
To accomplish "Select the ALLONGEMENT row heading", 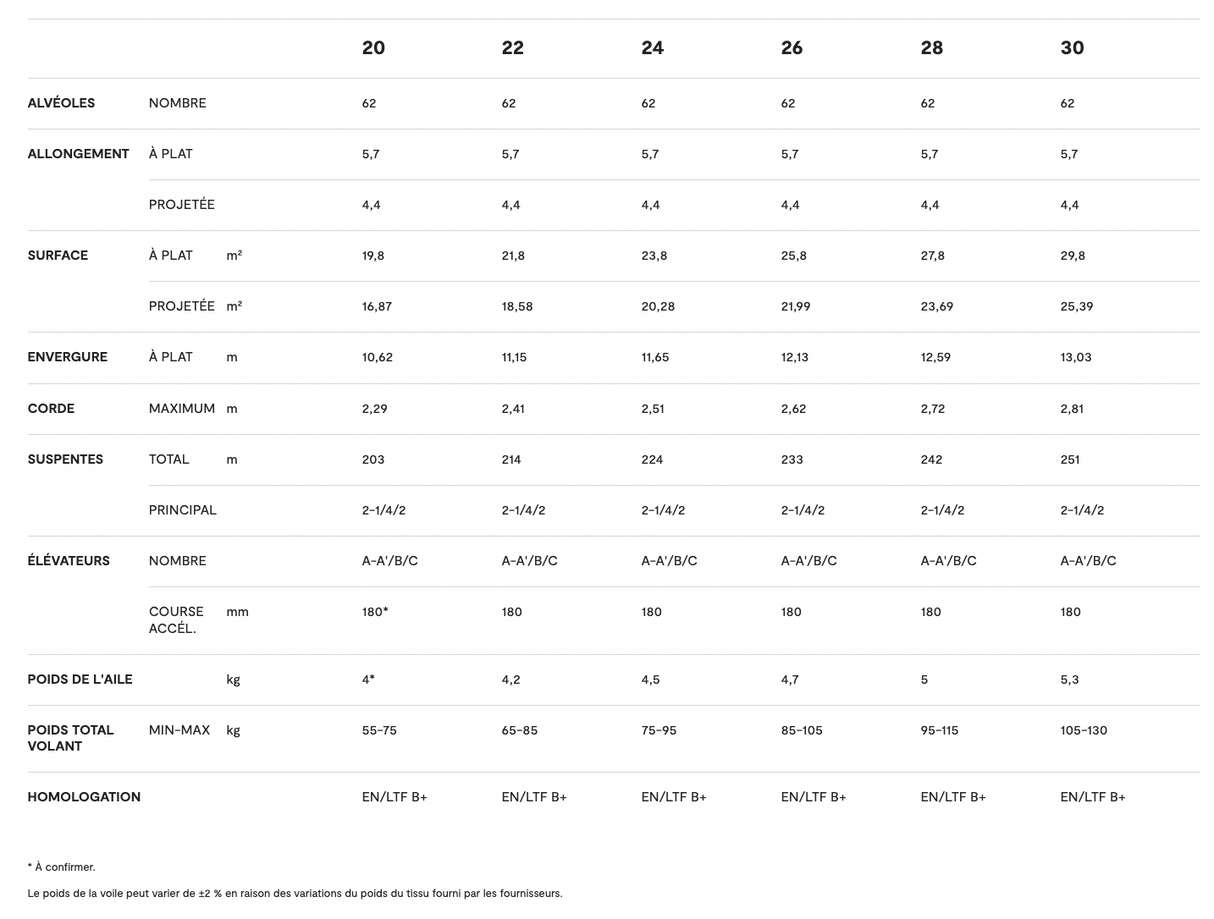I will coord(78,154).
